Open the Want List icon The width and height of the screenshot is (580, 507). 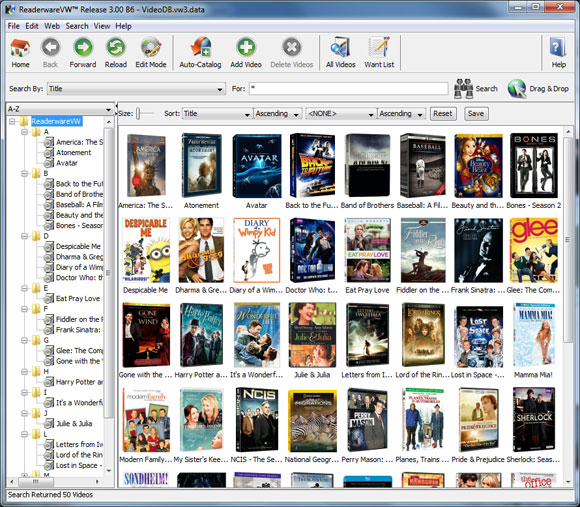pyautogui.click(x=379, y=48)
